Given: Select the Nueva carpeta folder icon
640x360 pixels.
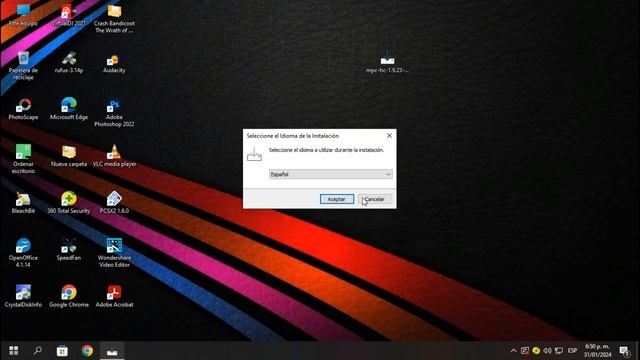Looking at the screenshot, I should coord(69,156).
